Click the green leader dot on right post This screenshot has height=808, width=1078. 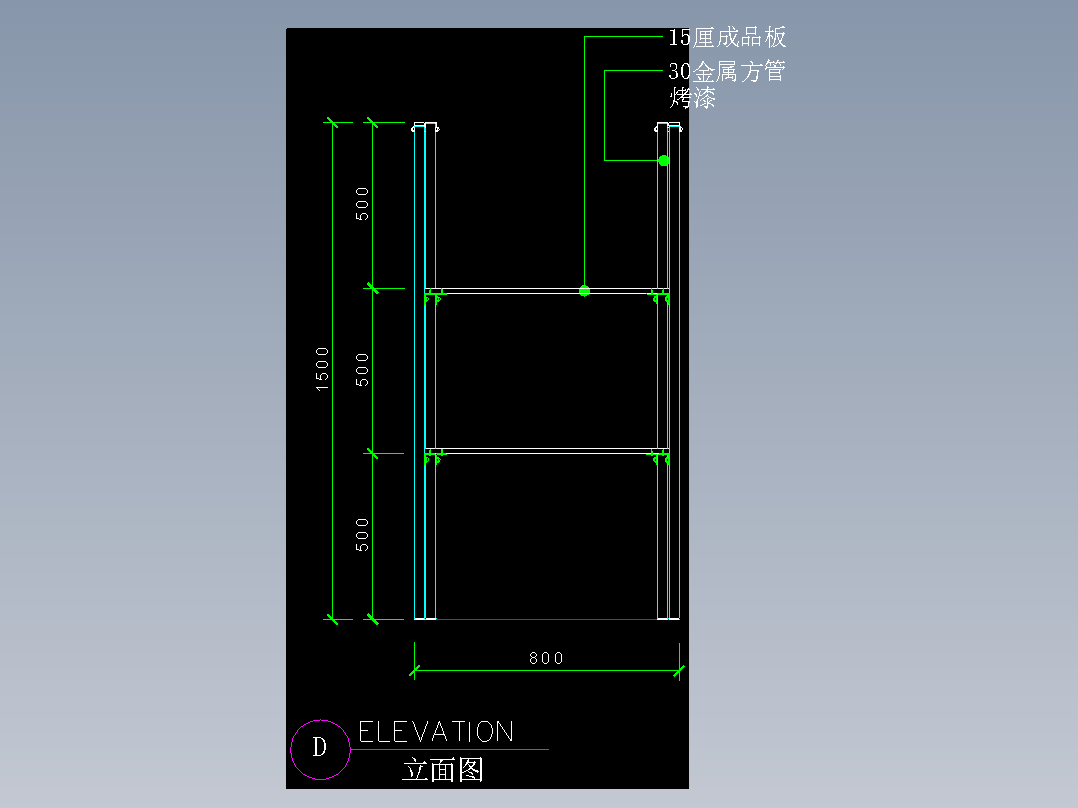coord(663,160)
